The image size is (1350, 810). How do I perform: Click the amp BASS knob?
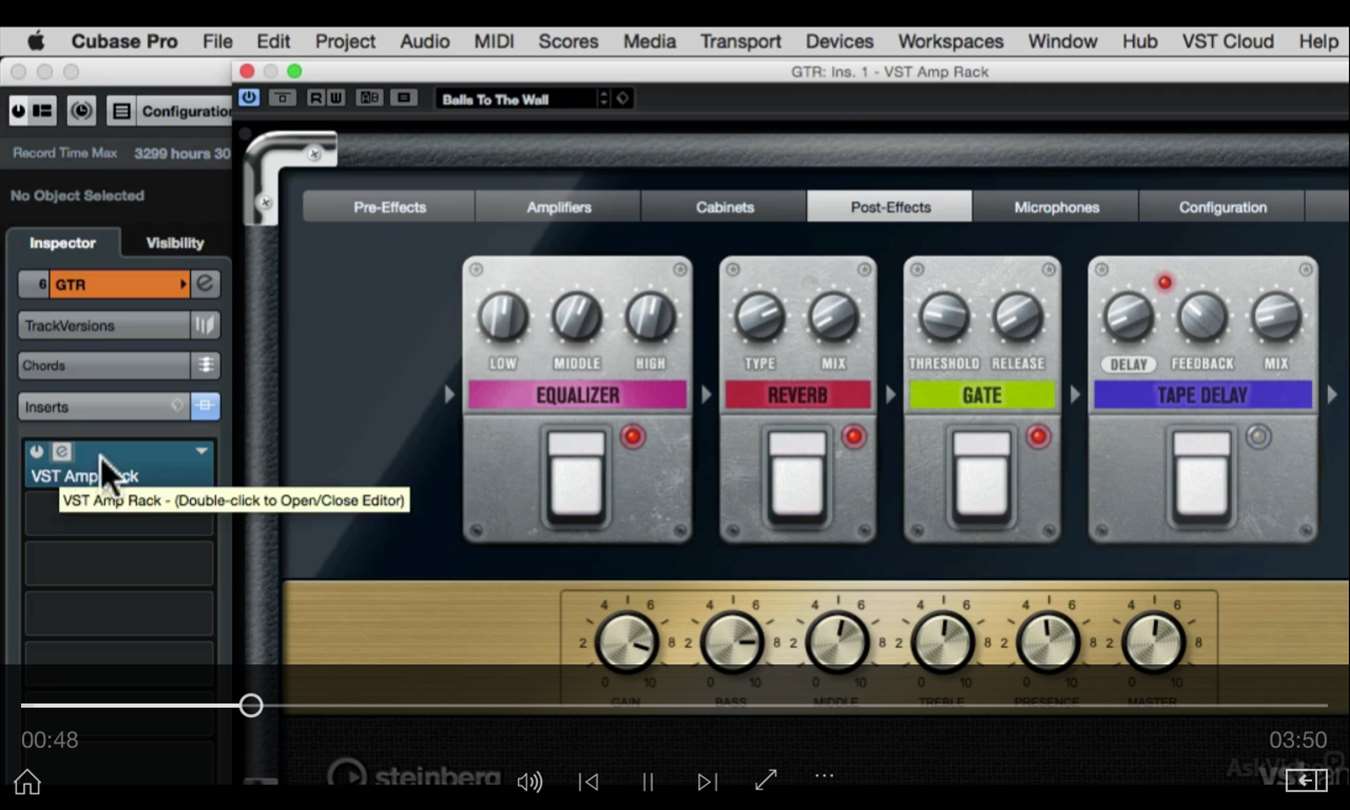tap(732, 642)
